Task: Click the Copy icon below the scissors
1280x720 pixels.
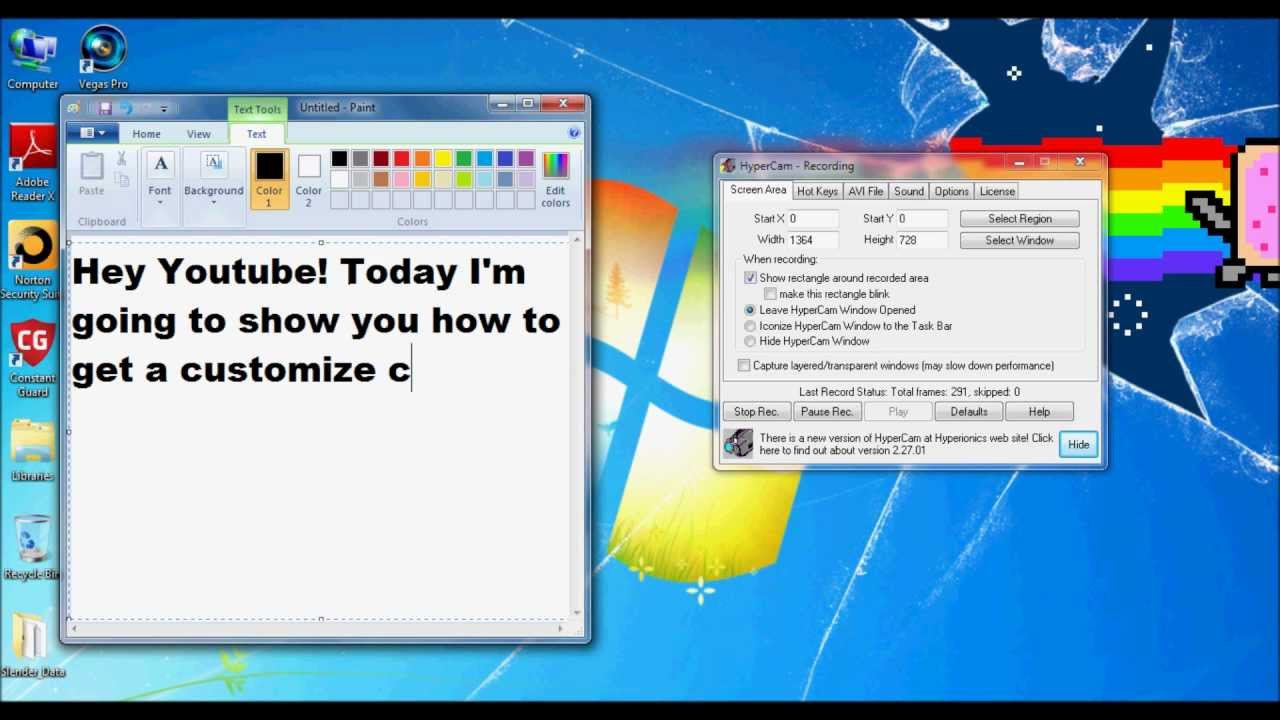Action: pos(122,180)
